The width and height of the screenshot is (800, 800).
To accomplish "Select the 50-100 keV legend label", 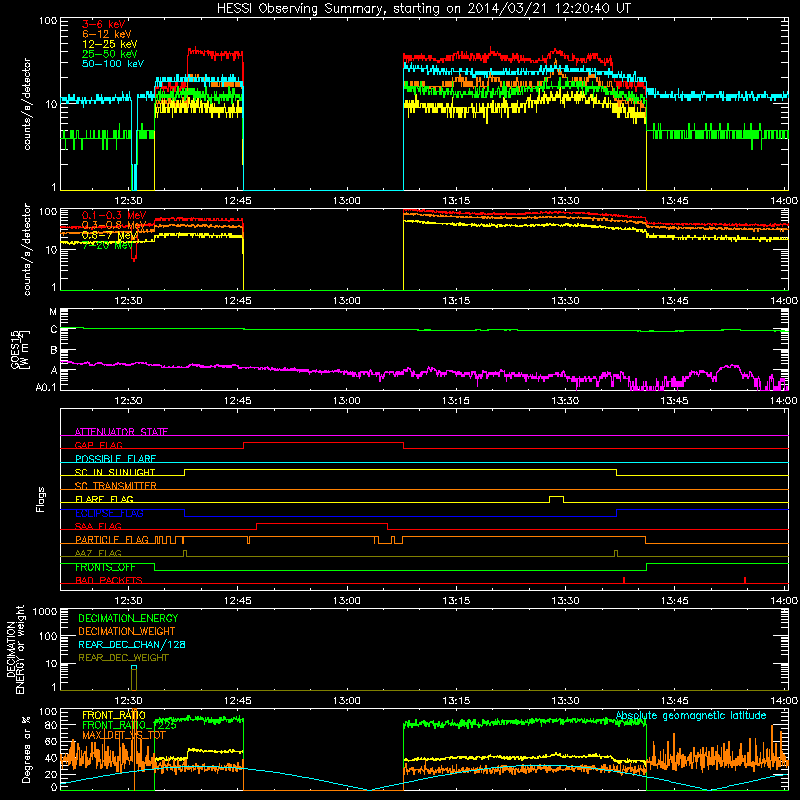I will (113, 64).
